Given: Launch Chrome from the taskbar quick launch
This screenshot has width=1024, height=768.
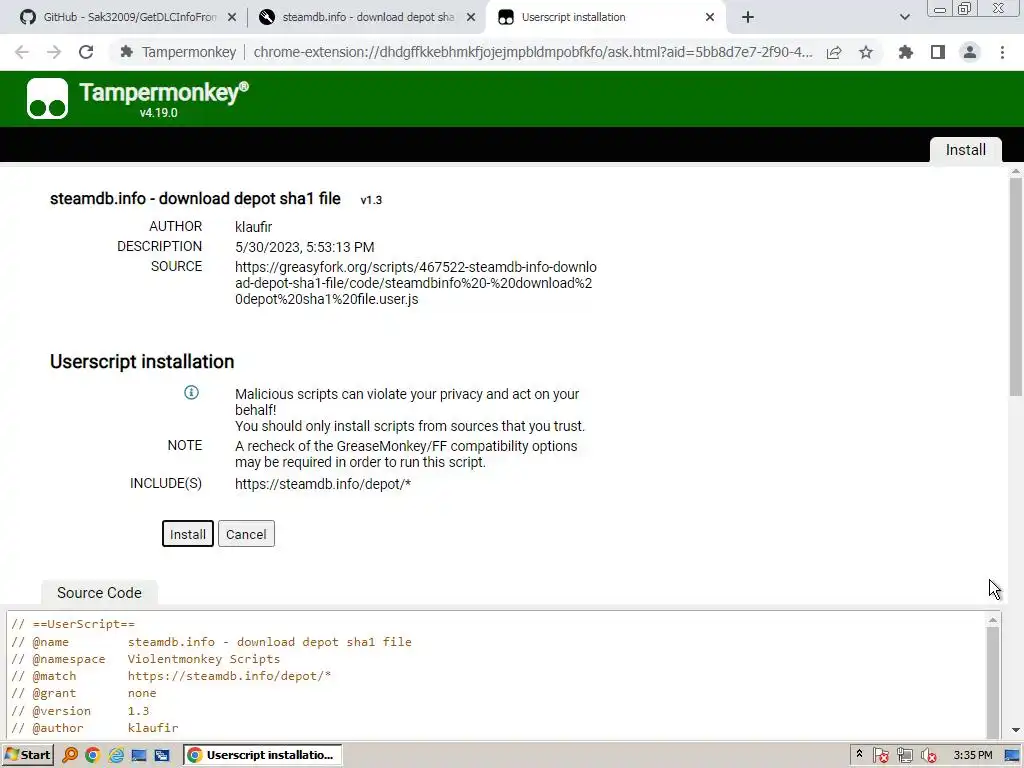Looking at the screenshot, I should (93, 756).
